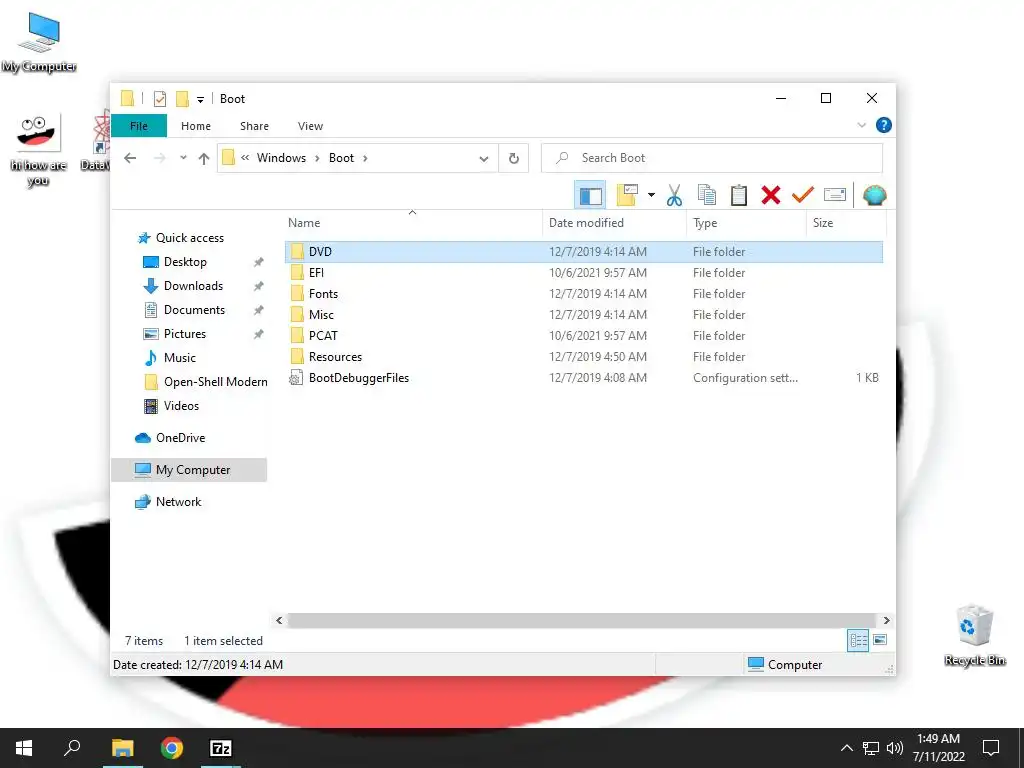Click the Forward navigation arrow

click(159, 158)
